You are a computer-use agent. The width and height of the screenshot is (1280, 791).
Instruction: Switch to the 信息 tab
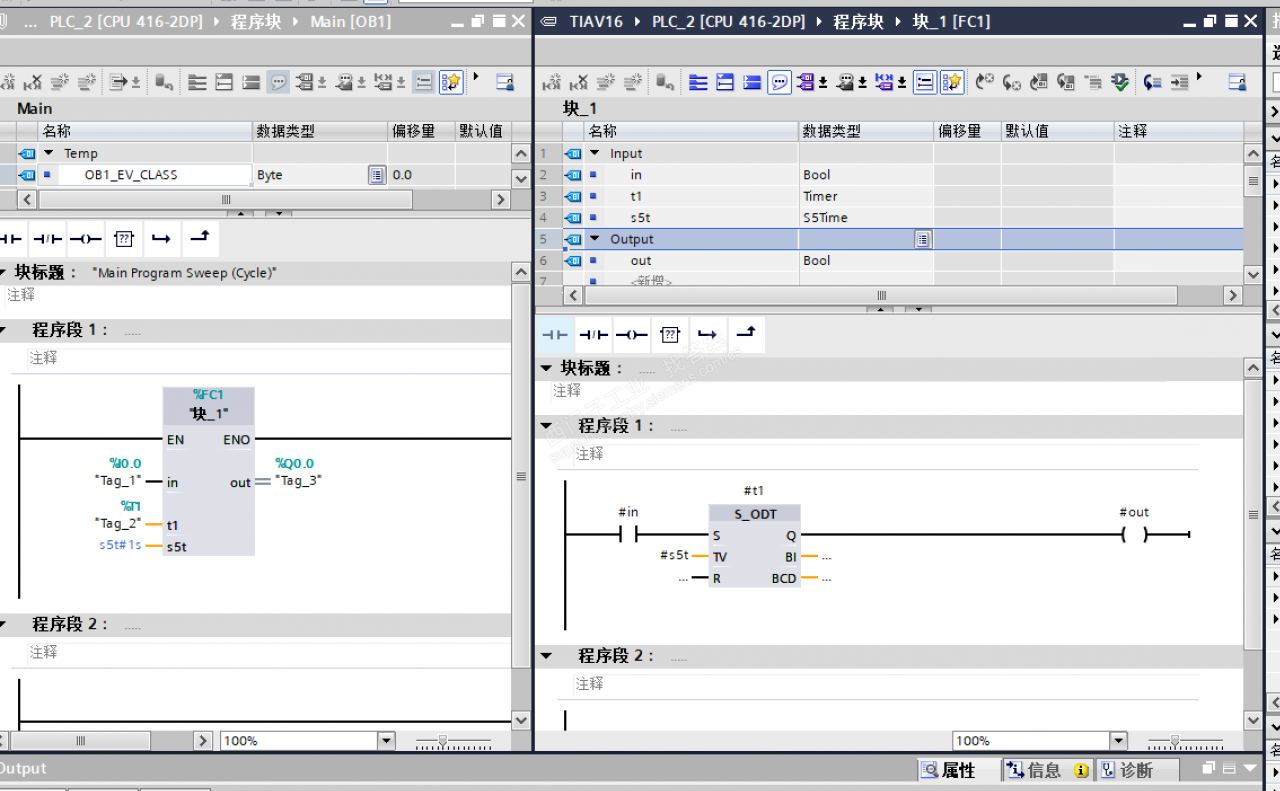1044,769
